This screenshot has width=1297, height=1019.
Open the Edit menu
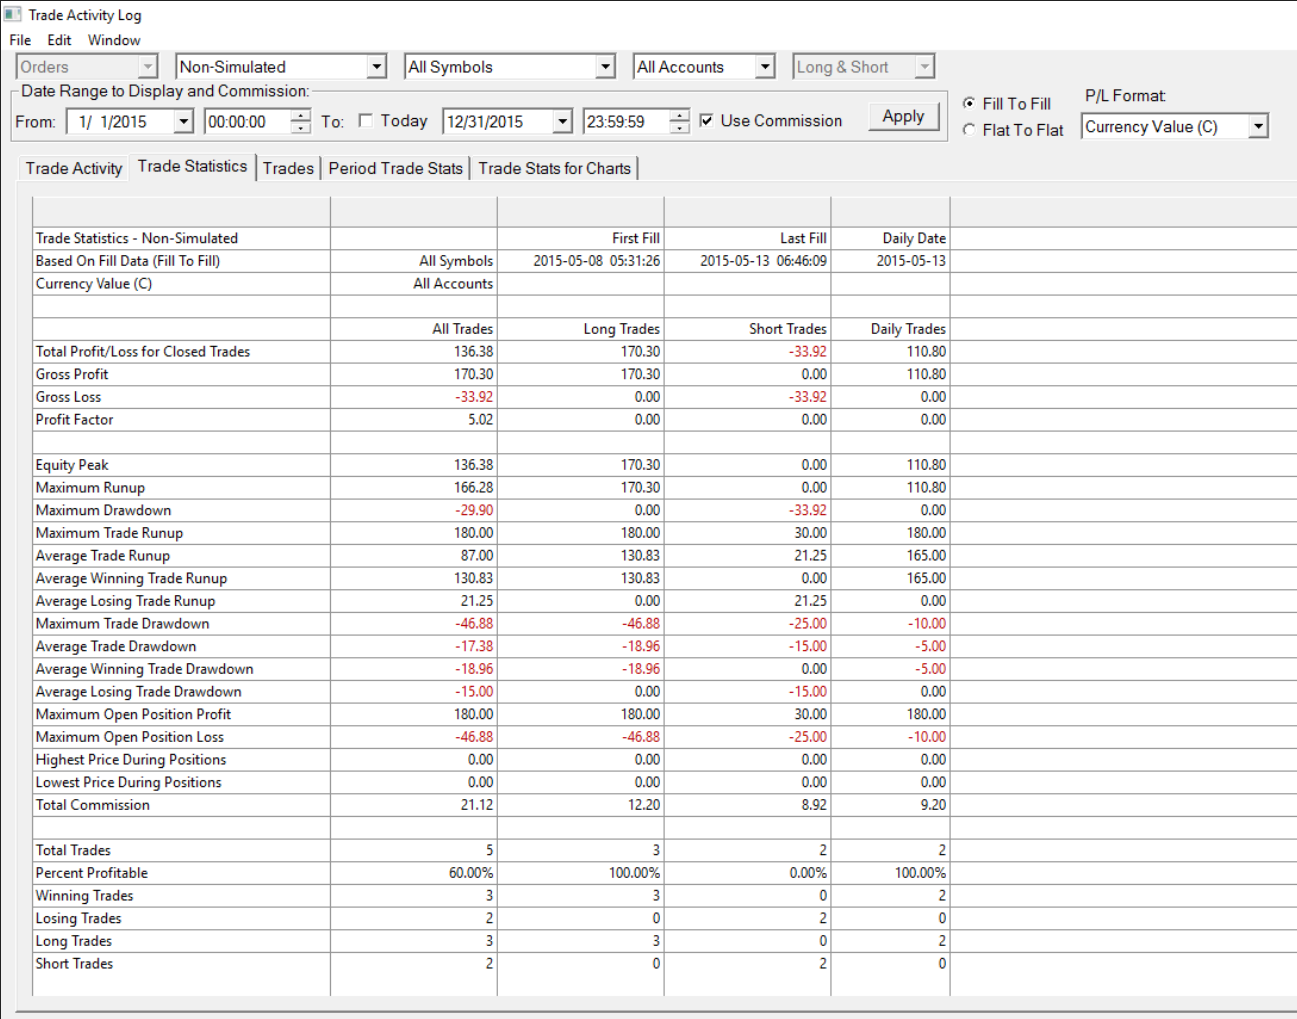click(59, 40)
